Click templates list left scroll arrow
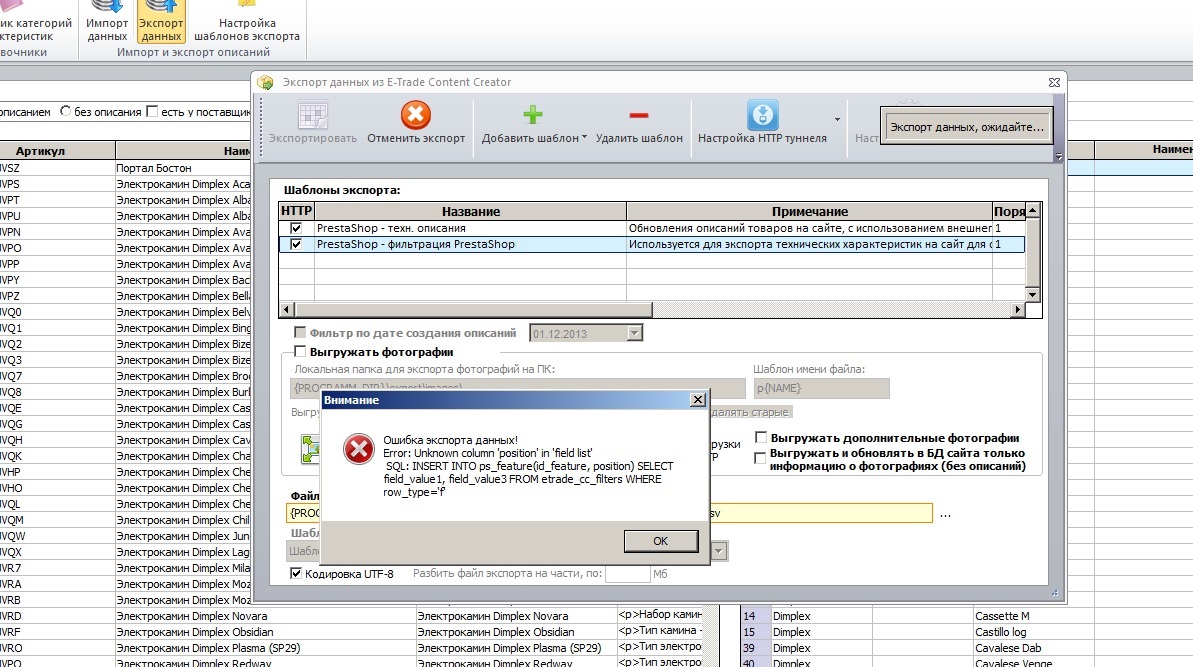Screen dimensions: 1193x667 pyautogui.click(x=287, y=310)
